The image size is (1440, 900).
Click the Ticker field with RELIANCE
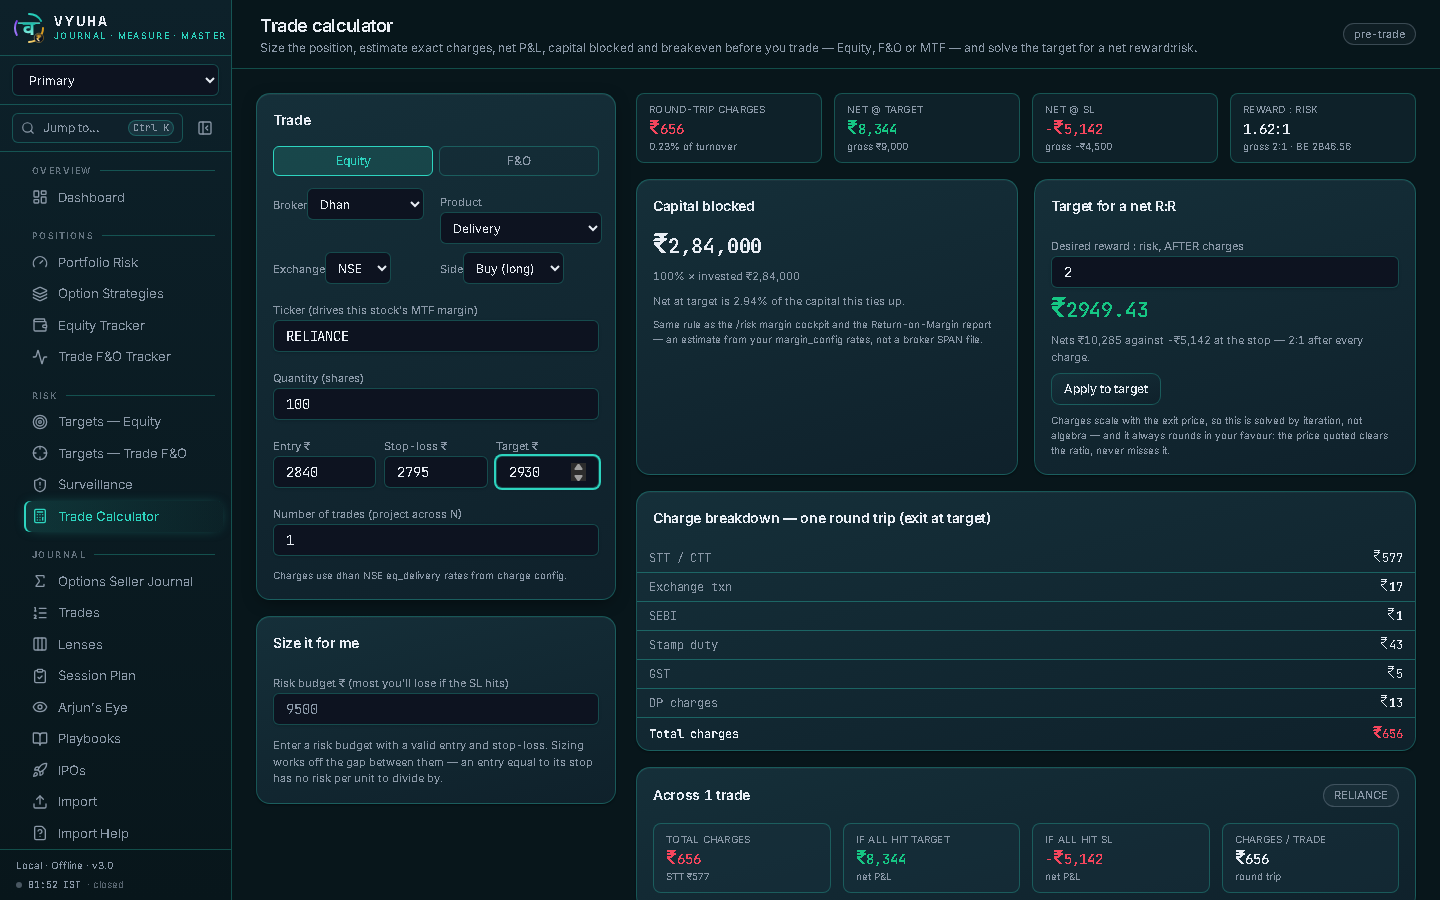click(436, 336)
